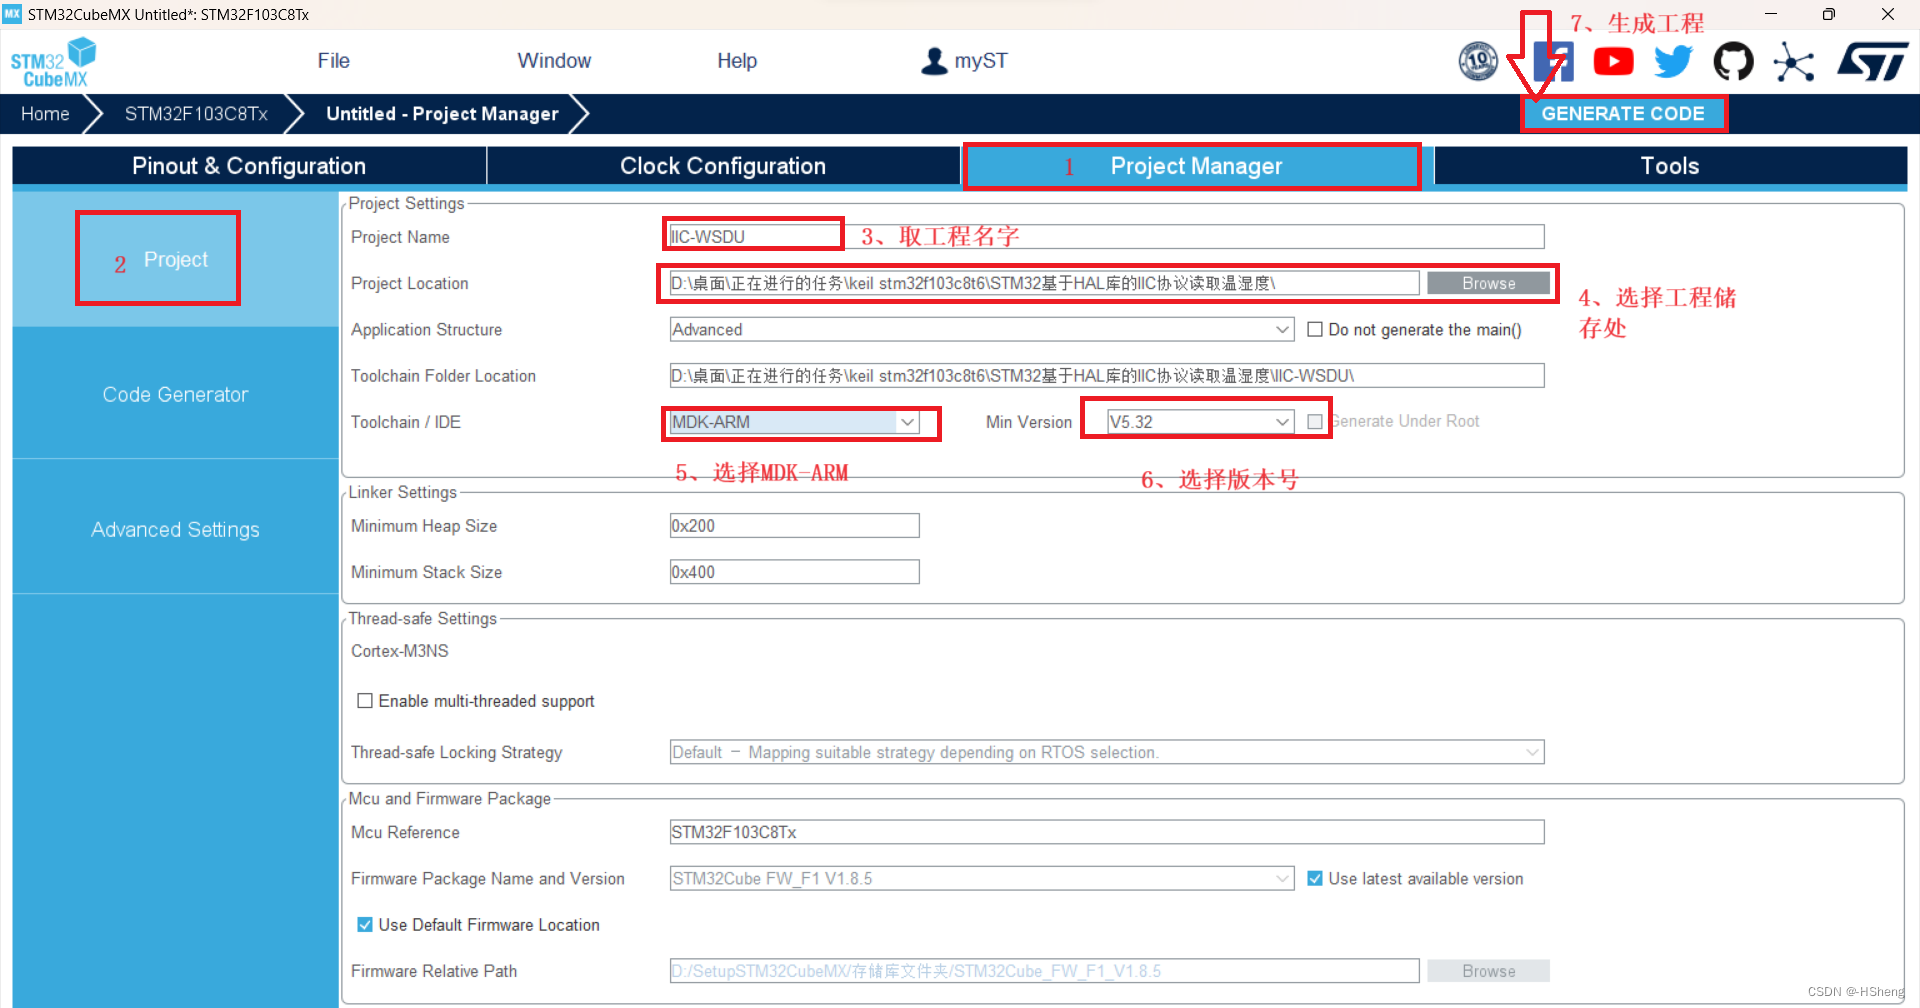
Task: Open Firmware Package Name and Version dropdown
Action: 982,879
